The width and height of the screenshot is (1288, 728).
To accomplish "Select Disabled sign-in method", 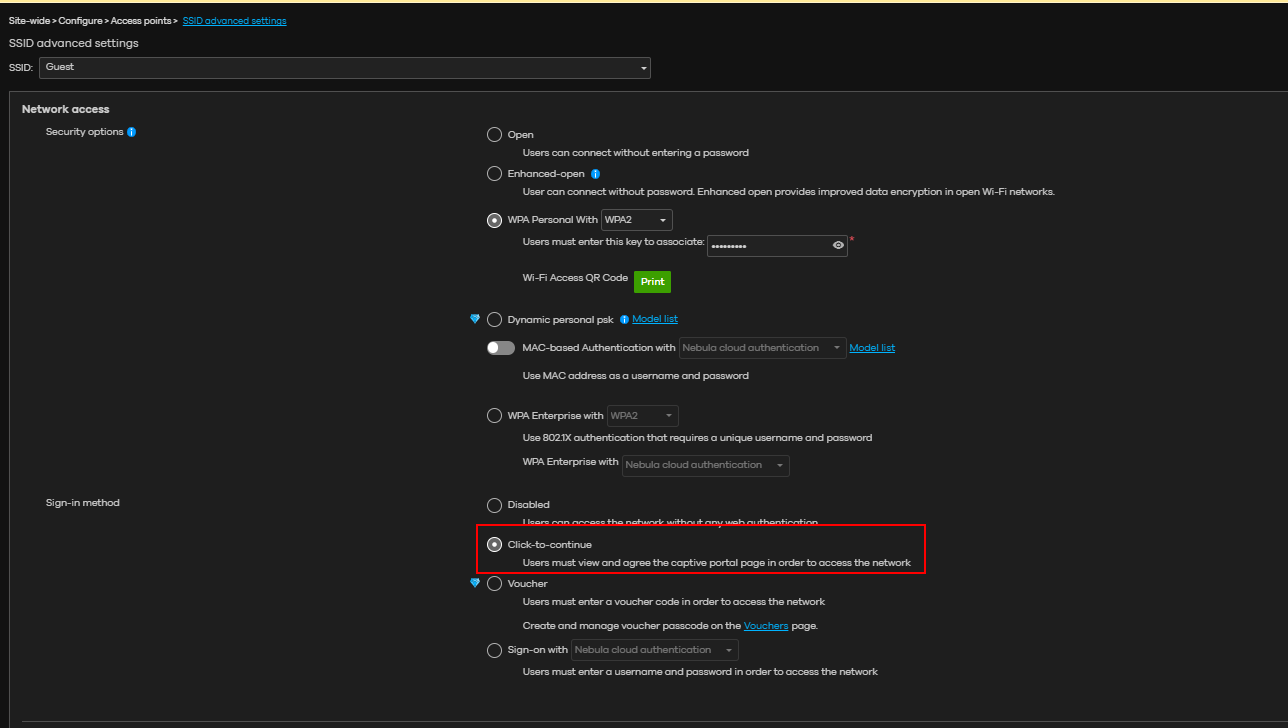I will 494,505.
